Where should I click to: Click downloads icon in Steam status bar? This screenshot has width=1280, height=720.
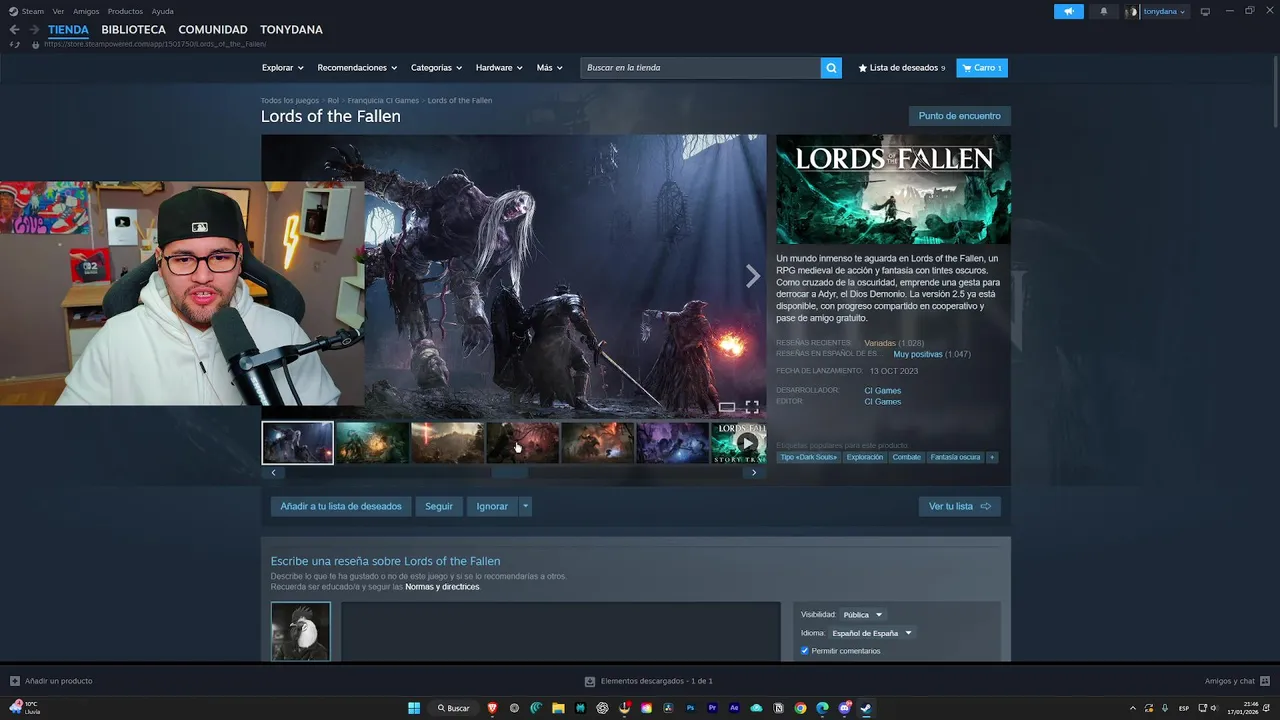point(590,681)
